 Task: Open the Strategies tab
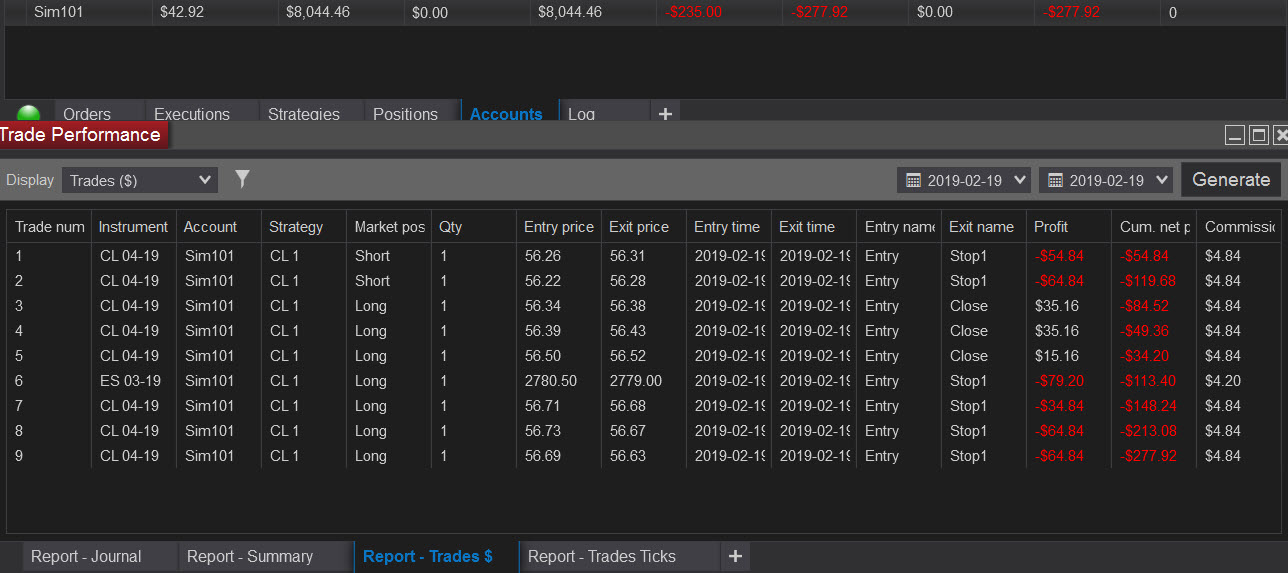[304, 114]
